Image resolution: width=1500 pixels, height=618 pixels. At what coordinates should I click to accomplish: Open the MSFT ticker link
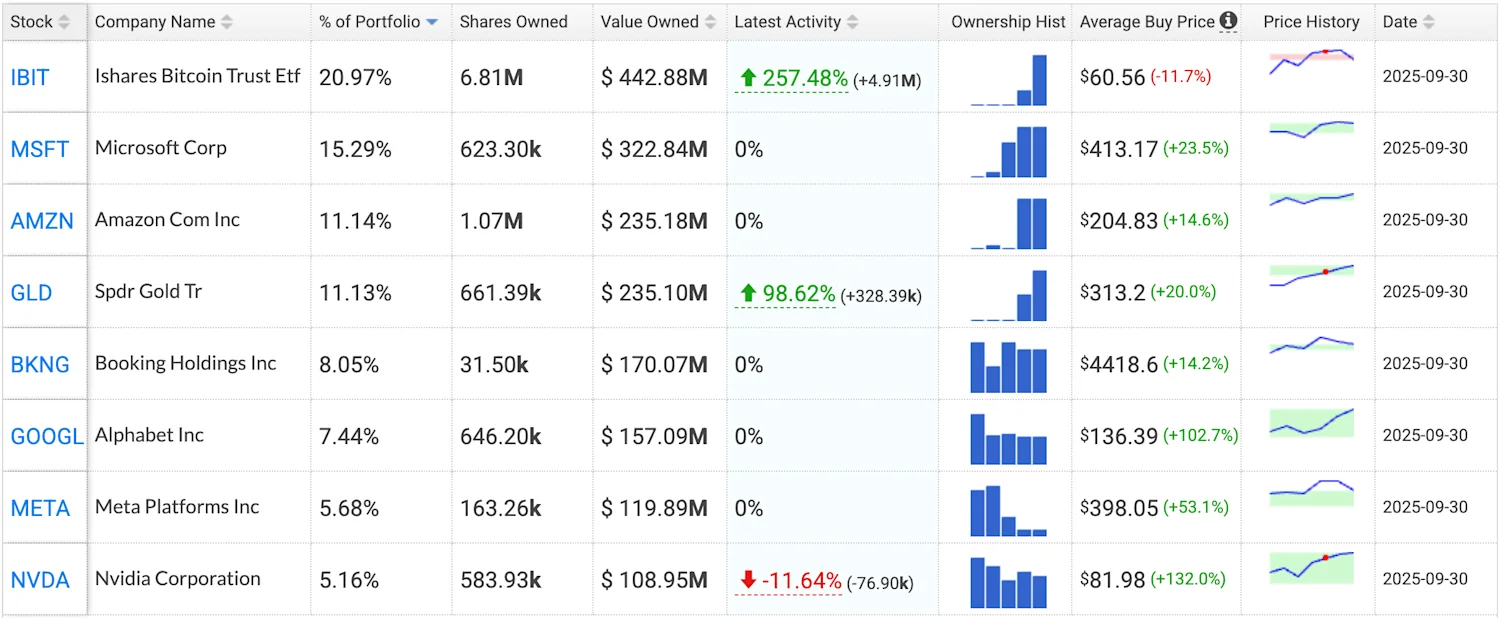tap(37, 148)
